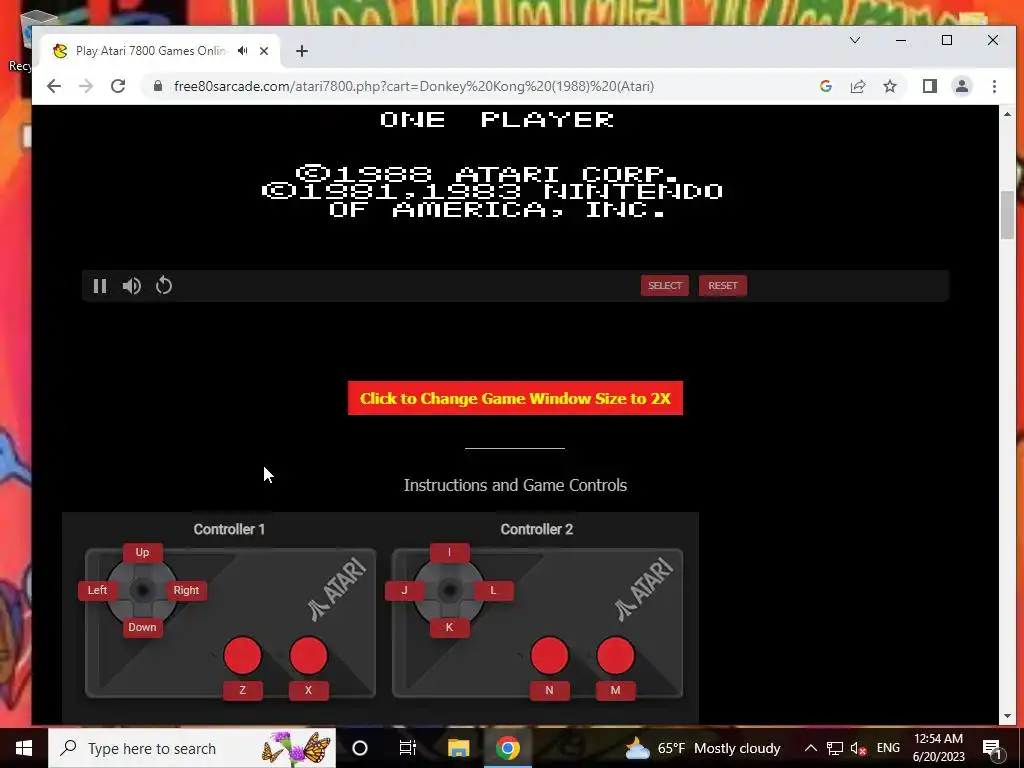Show hidden system tray icons
The height and width of the screenshot is (768, 1024).
[x=810, y=748]
